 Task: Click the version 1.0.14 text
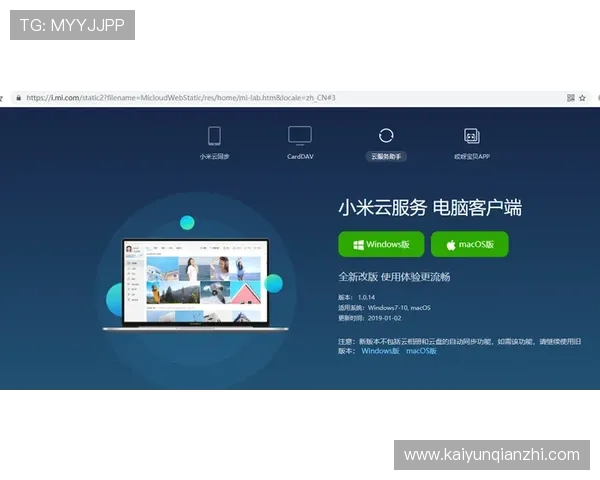(366, 297)
